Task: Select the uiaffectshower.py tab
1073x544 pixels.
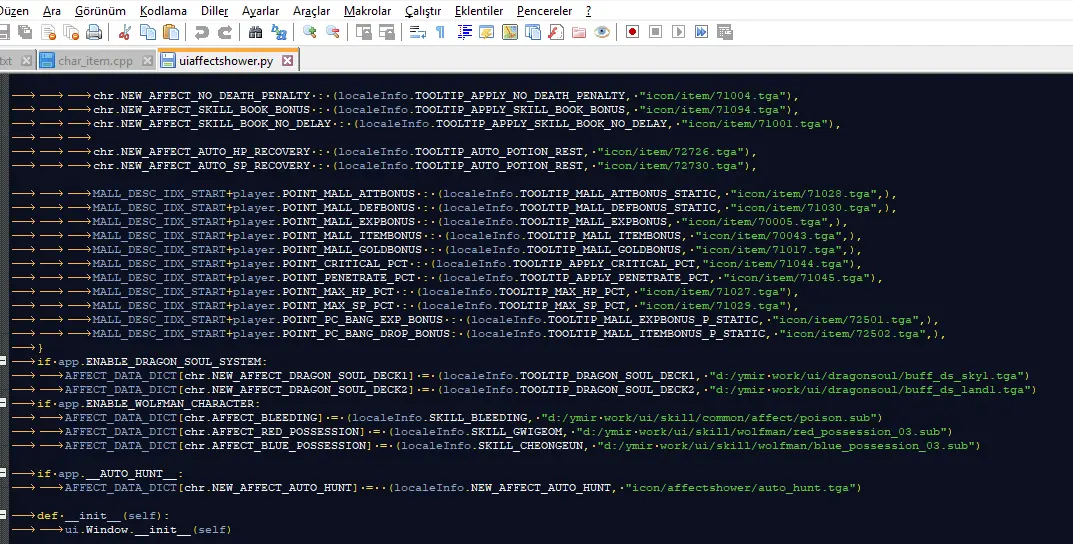Action: click(226, 60)
